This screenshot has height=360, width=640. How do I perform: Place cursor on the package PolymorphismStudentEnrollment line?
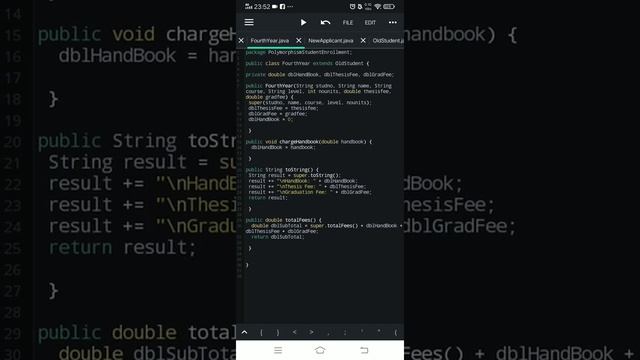[x=298, y=52]
